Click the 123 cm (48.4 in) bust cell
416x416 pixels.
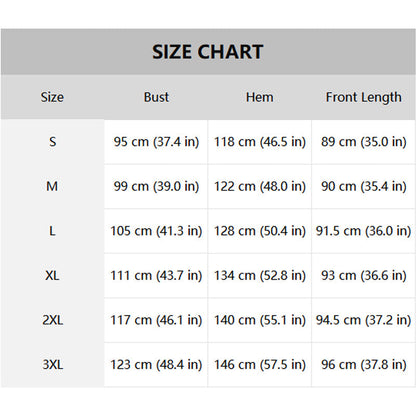[156, 365]
